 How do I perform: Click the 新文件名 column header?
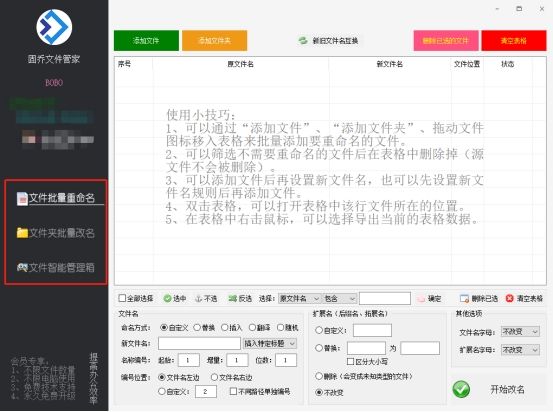pos(390,64)
